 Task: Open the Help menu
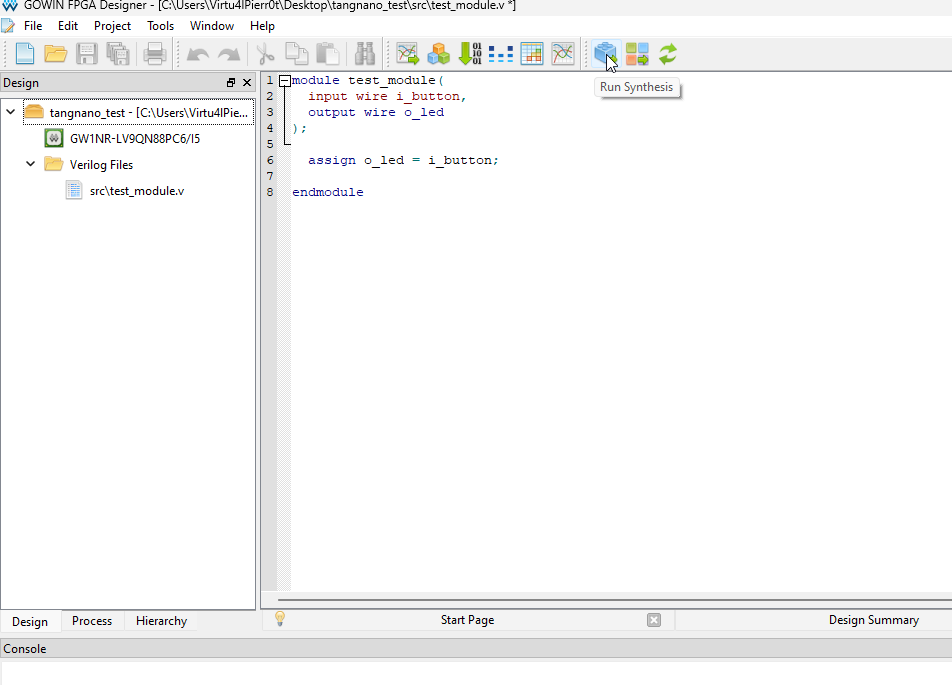tap(262, 26)
